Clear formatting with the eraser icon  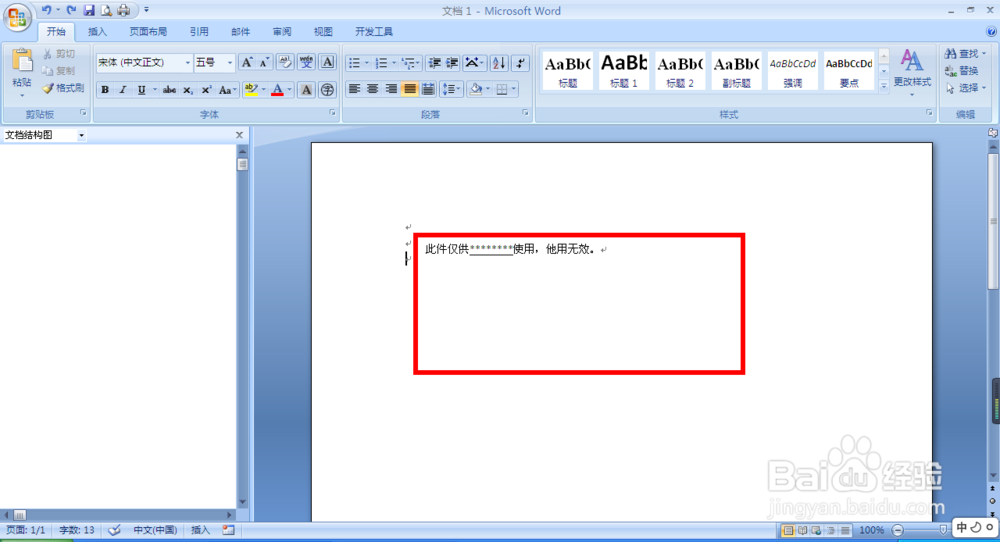click(x=285, y=62)
